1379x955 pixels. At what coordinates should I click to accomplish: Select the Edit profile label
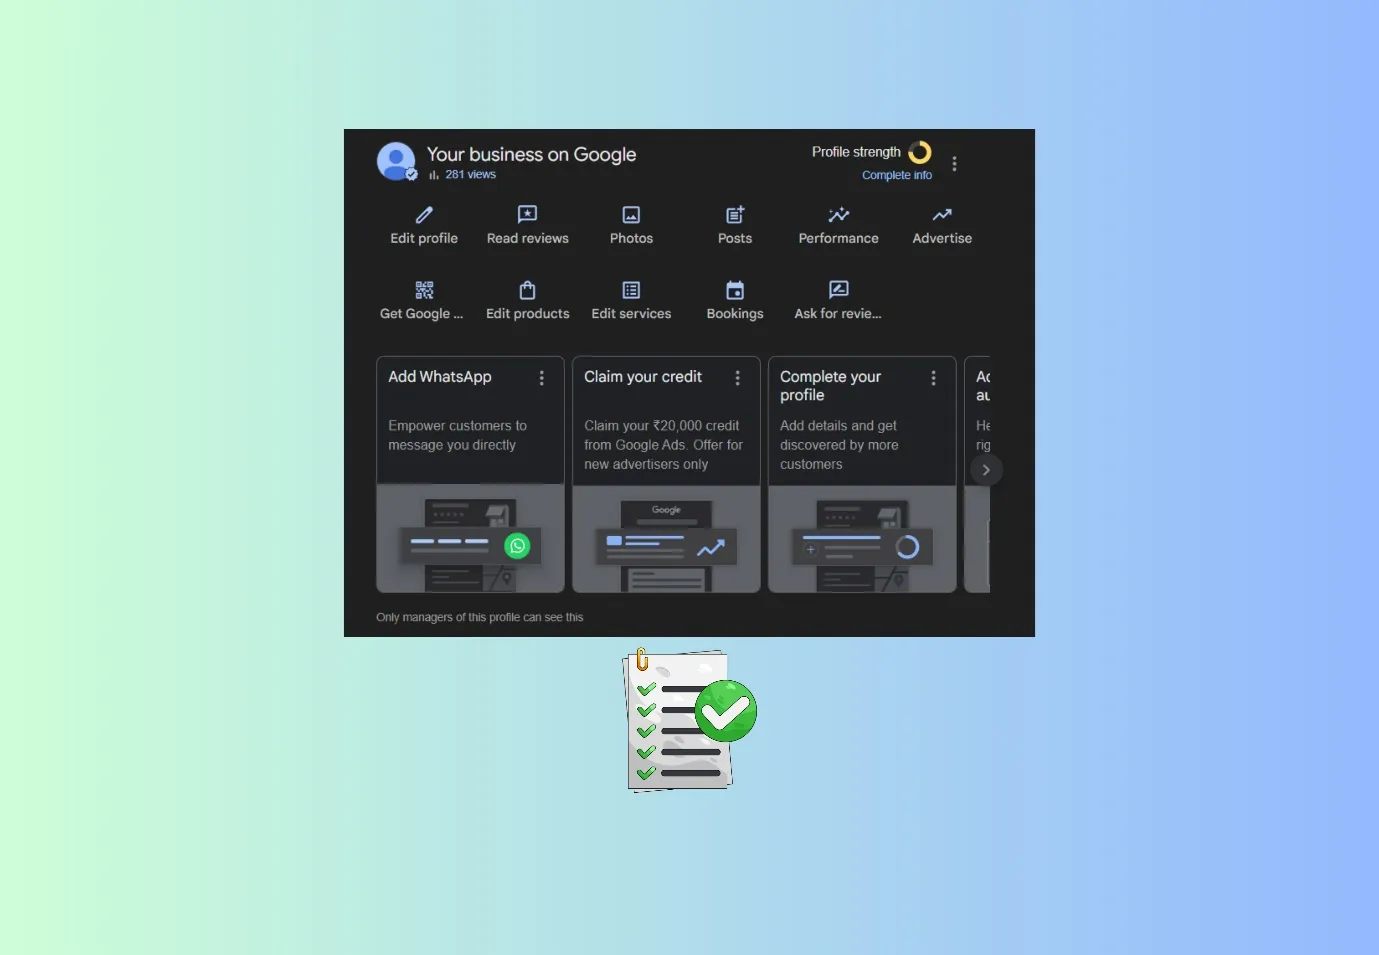pyautogui.click(x=424, y=238)
